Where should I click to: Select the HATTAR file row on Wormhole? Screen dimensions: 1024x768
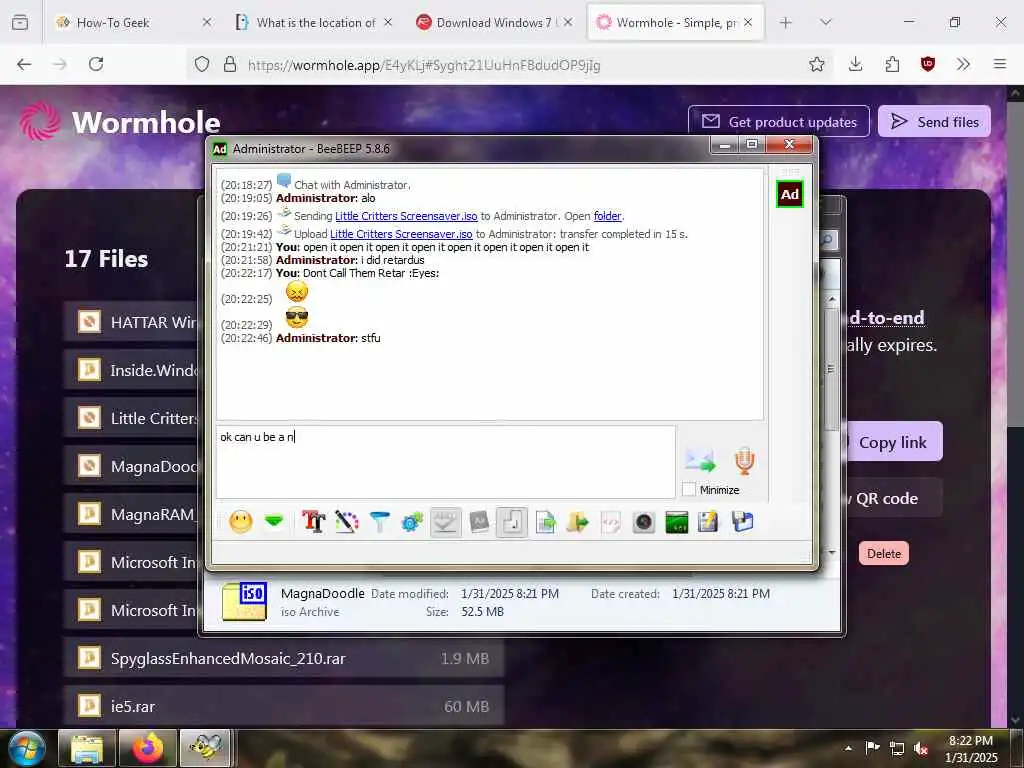pyautogui.click(x=131, y=322)
